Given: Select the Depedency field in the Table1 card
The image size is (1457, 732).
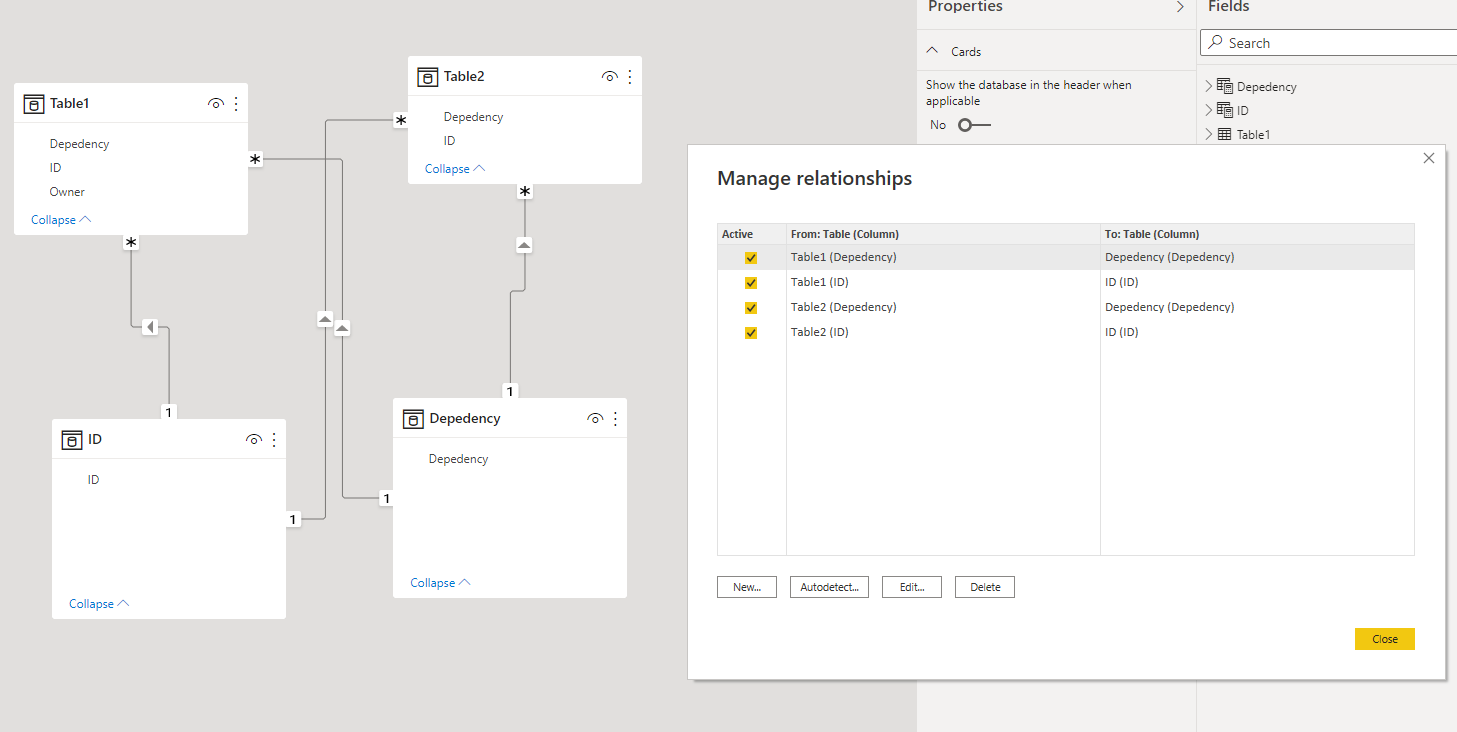Looking at the screenshot, I should pyautogui.click(x=79, y=144).
